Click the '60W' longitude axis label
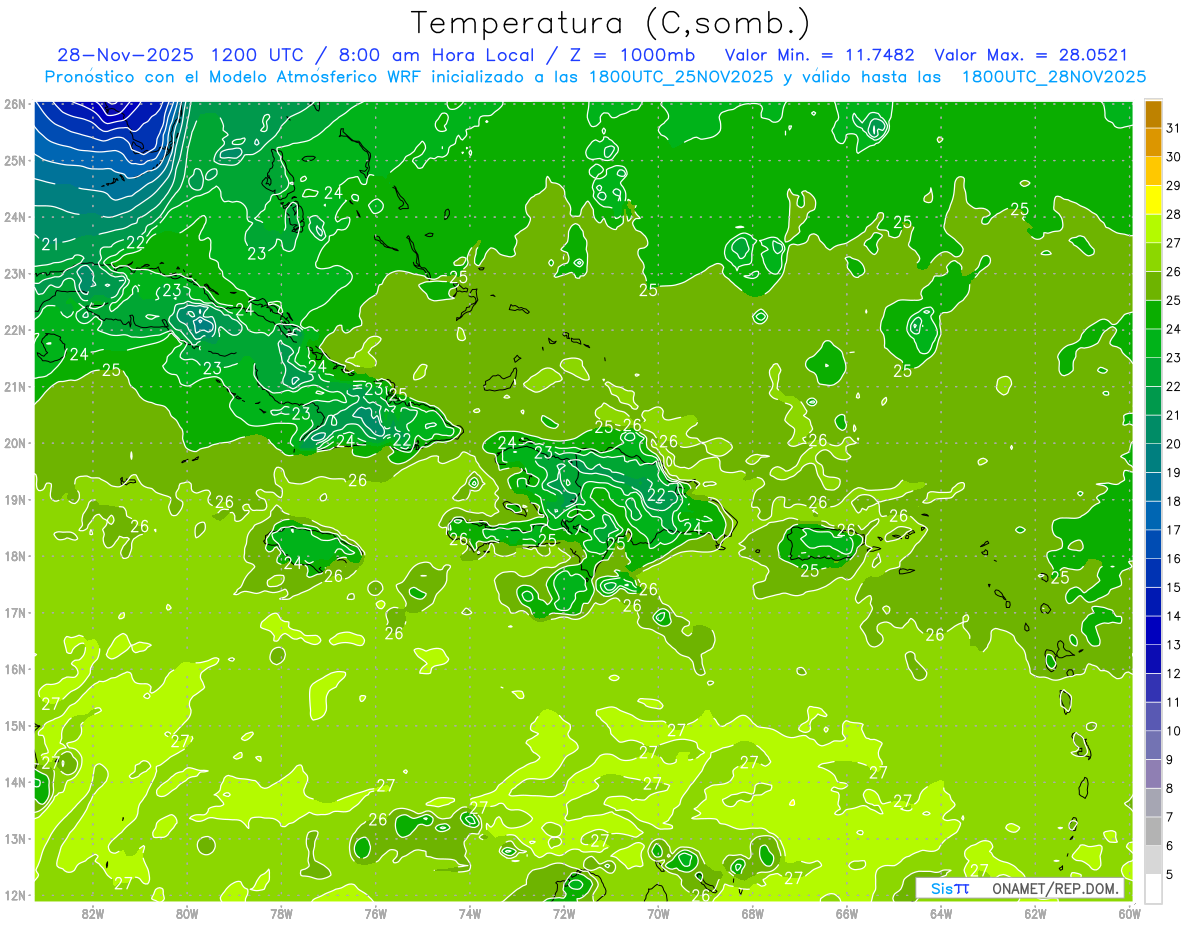The height and width of the screenshot is (927, 1200). pos(1129,913)
